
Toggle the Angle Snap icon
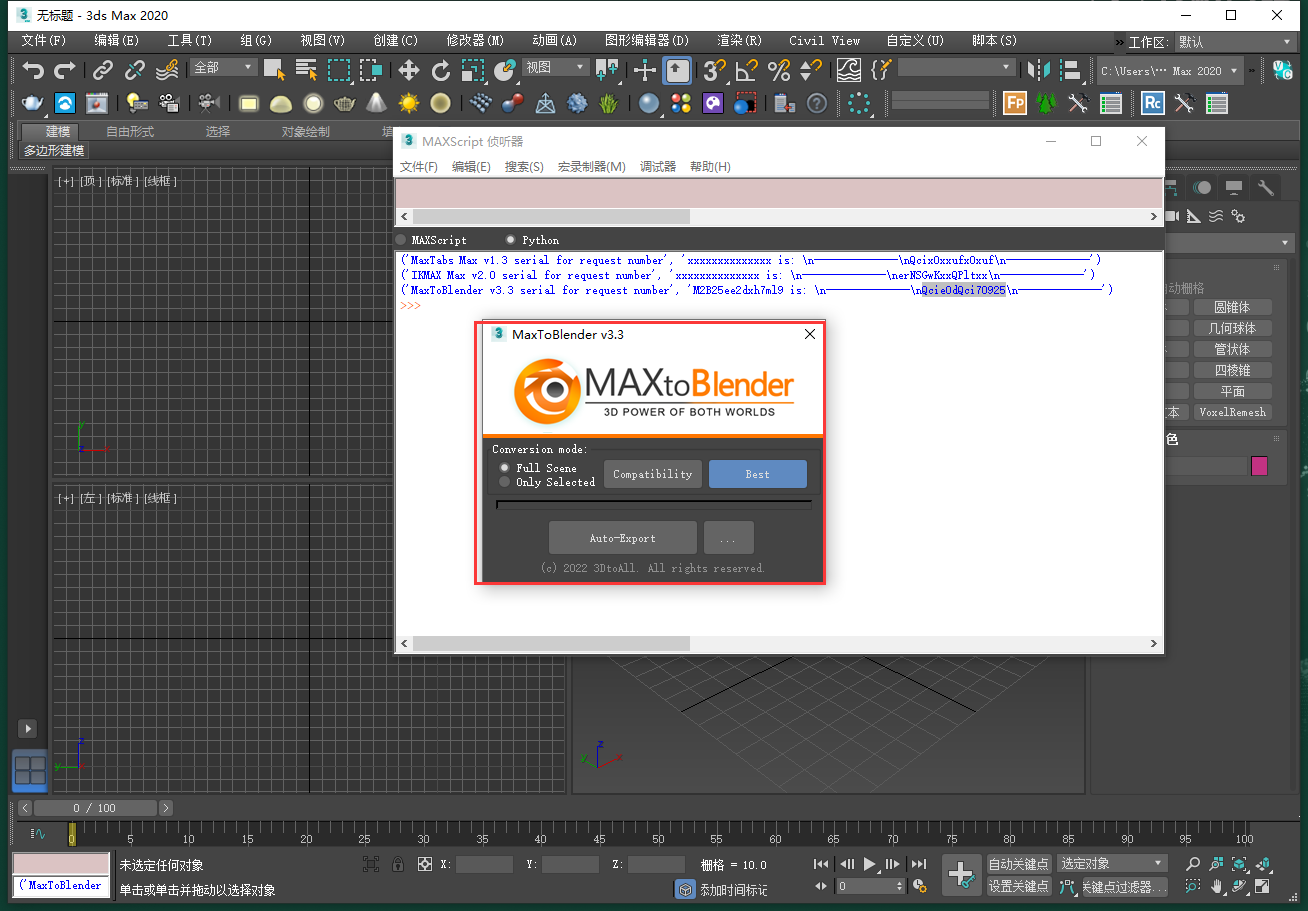coord(747,70)
